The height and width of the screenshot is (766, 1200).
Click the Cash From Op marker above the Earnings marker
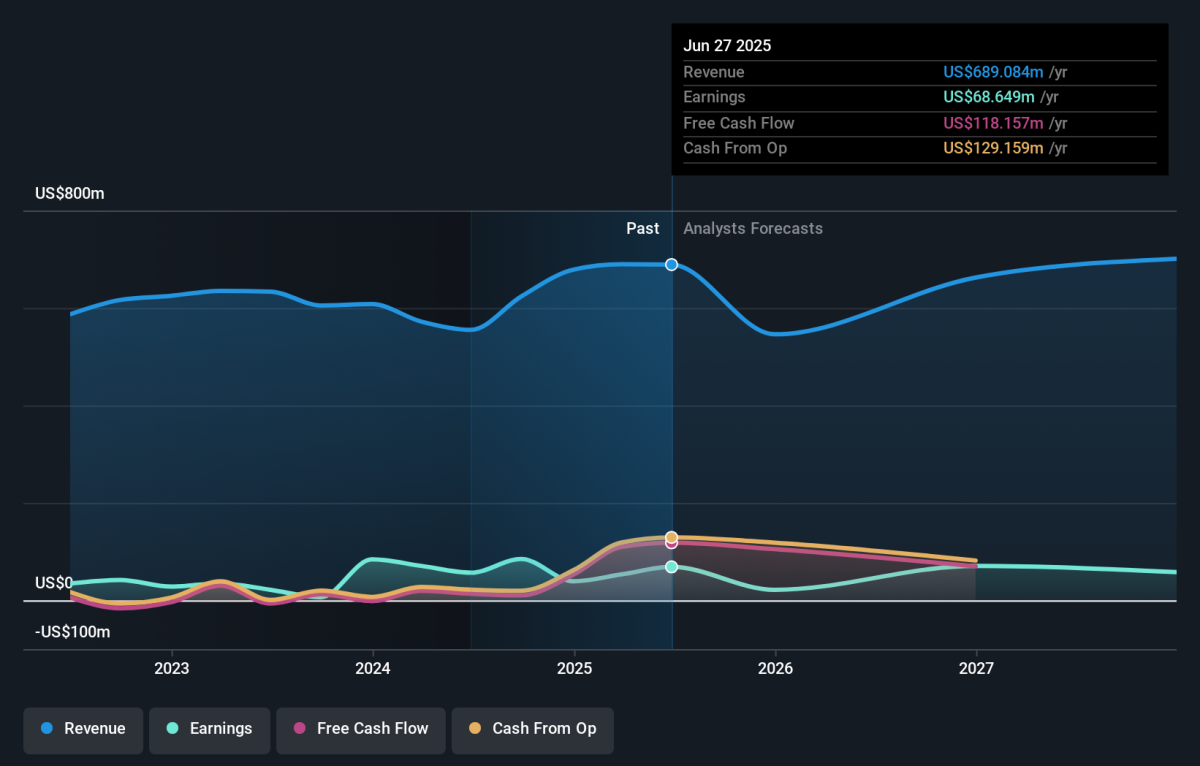(671, 536)
